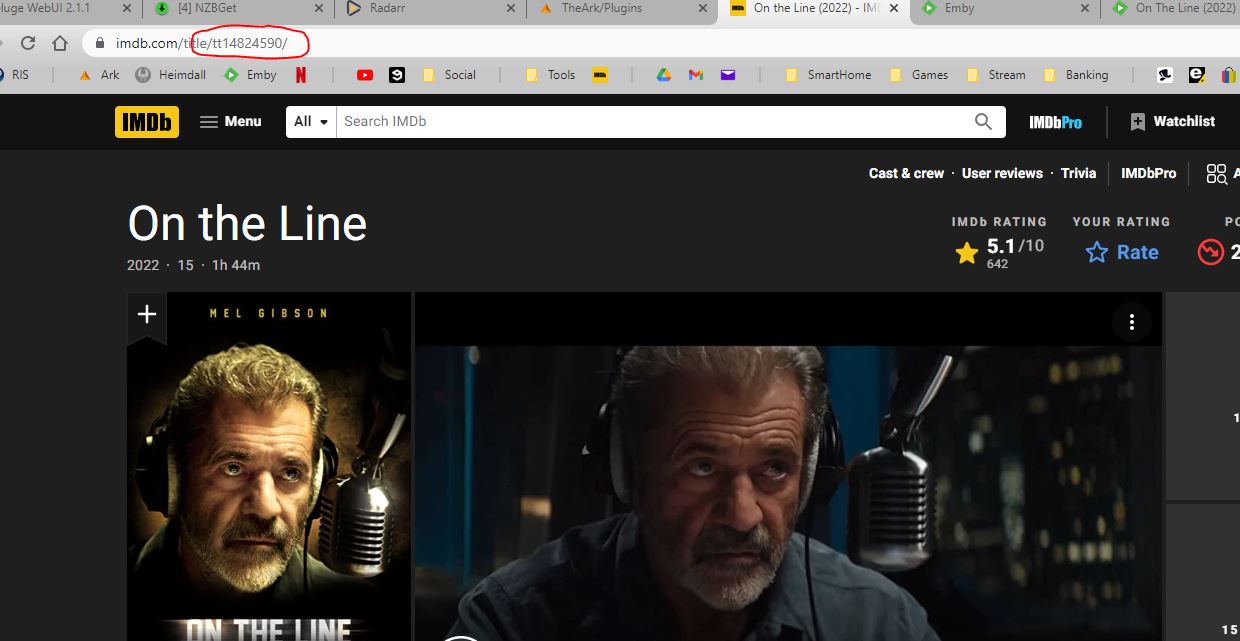Viewport: 1240px width, 641px height.
Task: Open User reviews for On the Line
Action: pyautogui.click(x=1002, y=173)
